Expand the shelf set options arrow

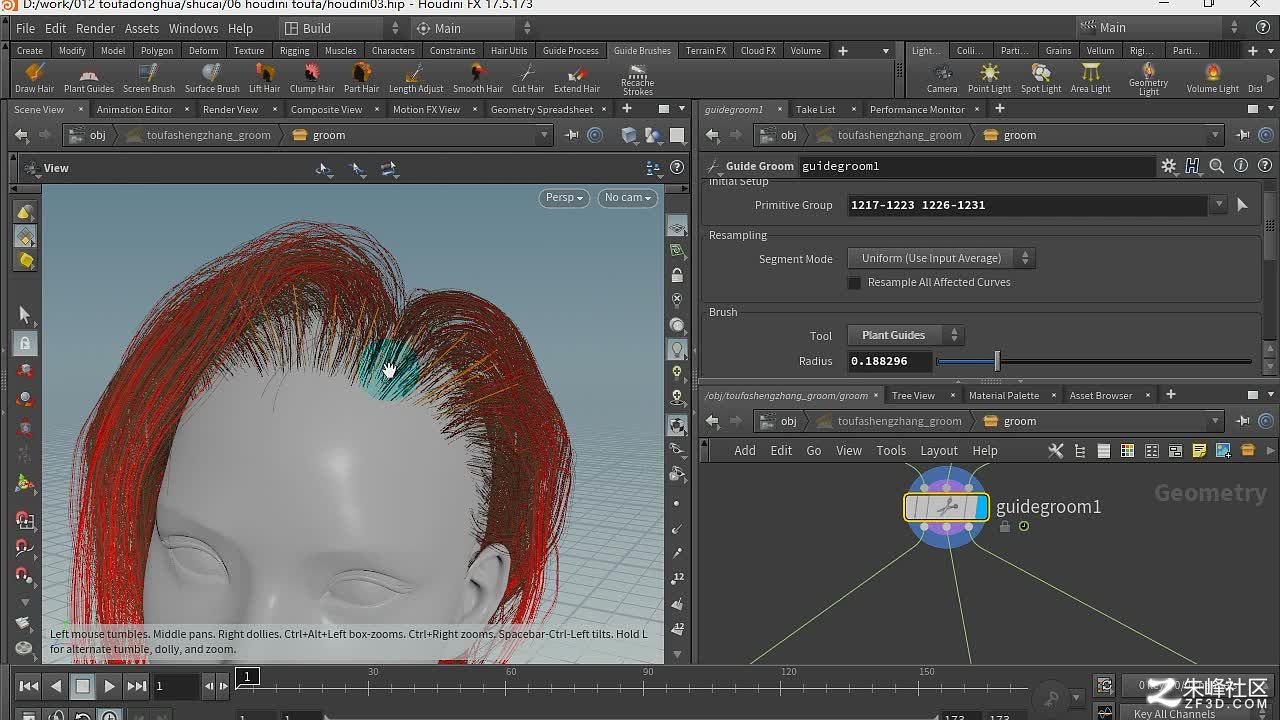pyautogui.click(x=886, y=51)
